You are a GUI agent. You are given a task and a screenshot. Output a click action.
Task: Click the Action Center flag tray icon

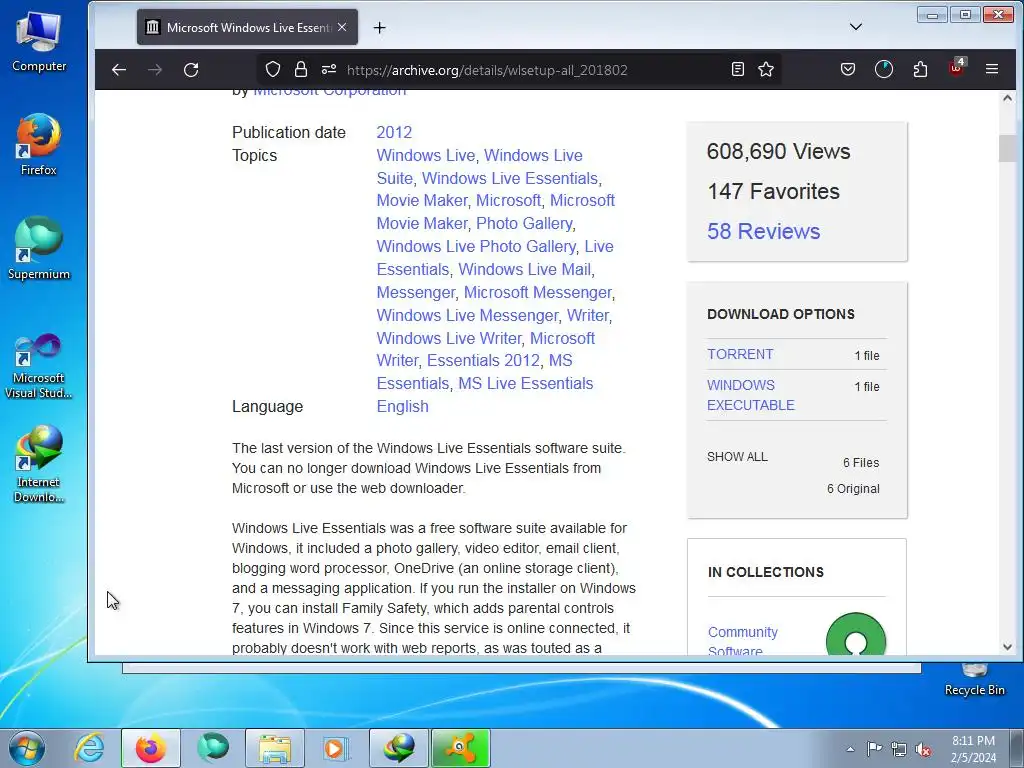point(874,749)
